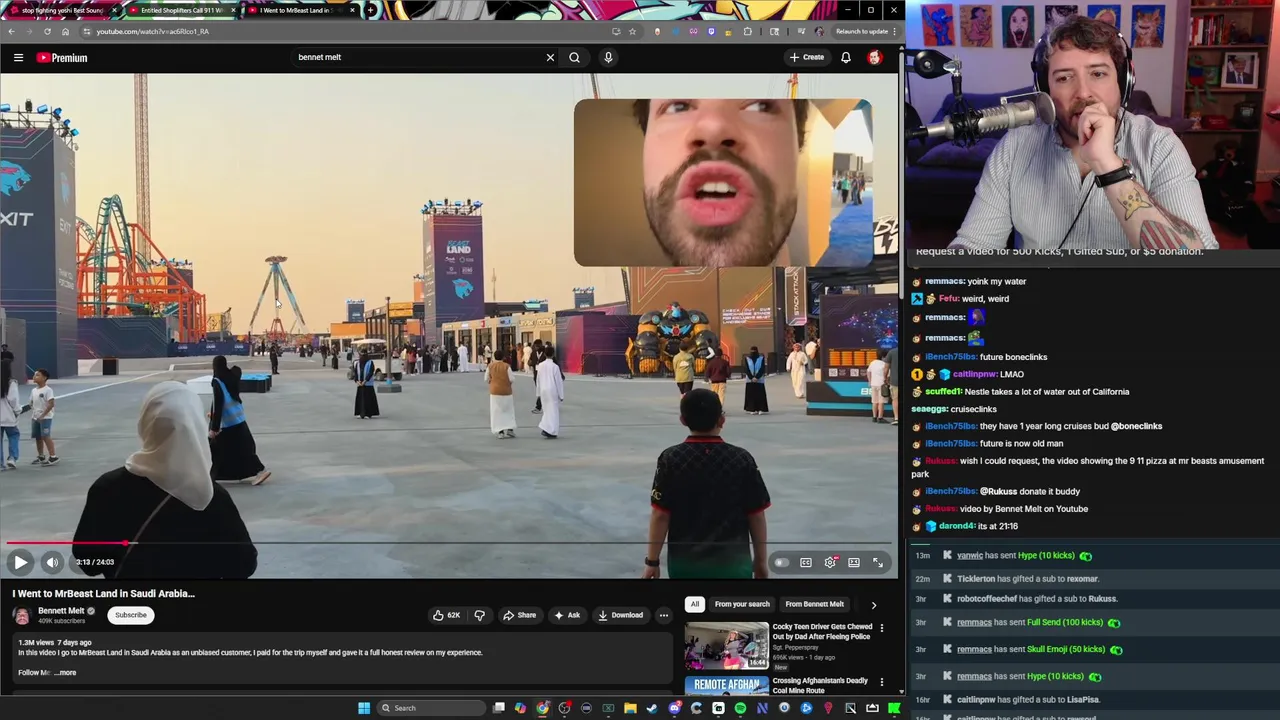The image size is (1280, 720).
Task: Select I Went to MrBeast Land tab
Action: pos(300,10)
